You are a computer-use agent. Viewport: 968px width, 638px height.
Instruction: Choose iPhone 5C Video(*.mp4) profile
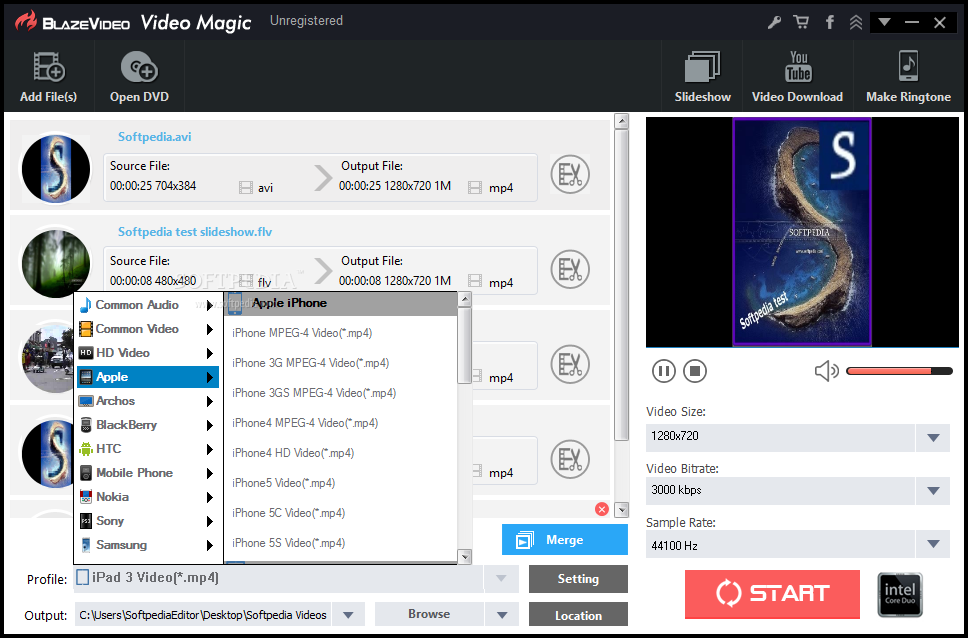point(341,513)
